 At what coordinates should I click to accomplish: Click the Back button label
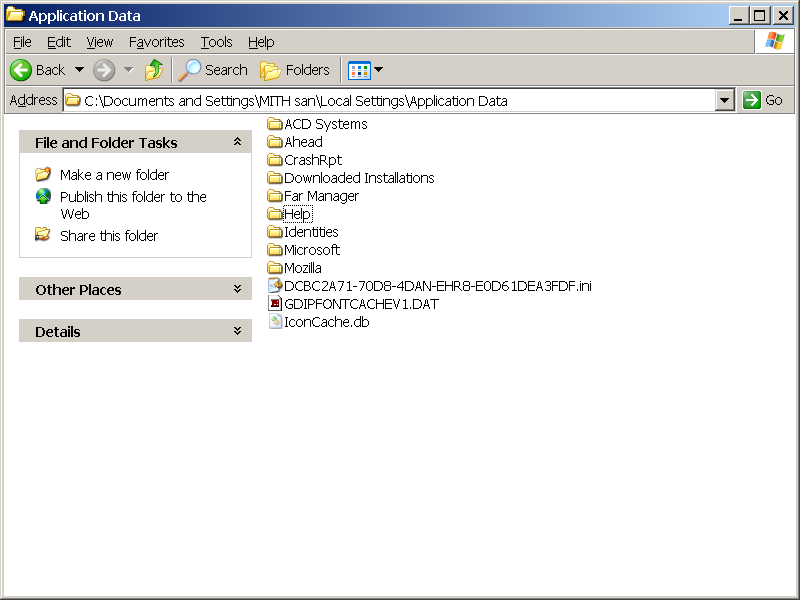(51, 70)
